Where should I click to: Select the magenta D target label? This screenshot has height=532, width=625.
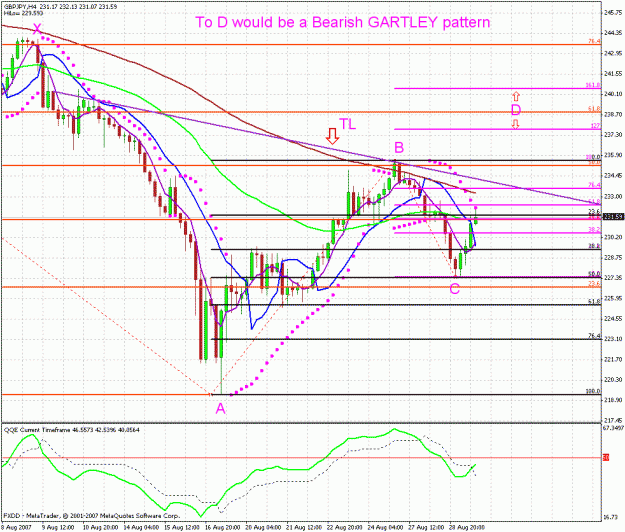[x=516, y=110]
